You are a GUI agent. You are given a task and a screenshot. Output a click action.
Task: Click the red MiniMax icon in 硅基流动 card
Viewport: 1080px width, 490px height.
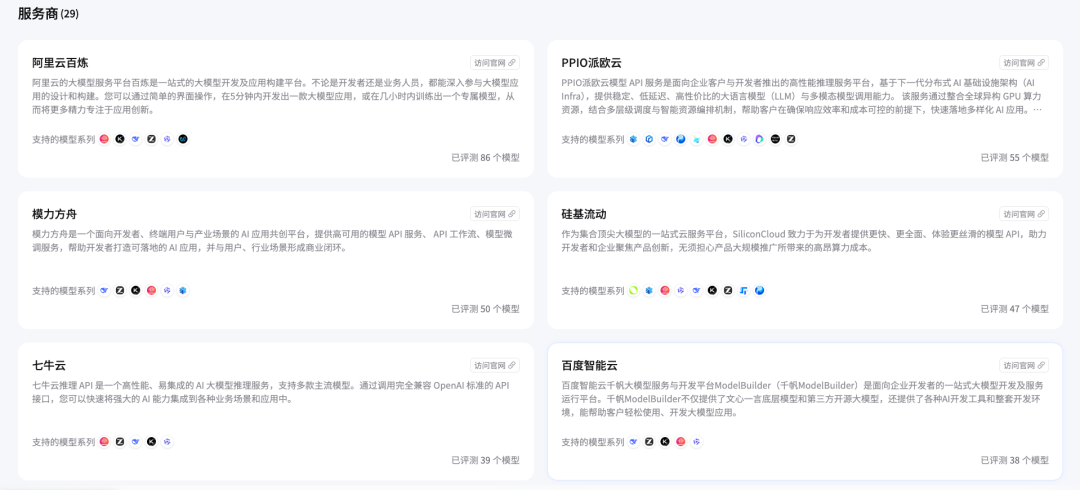click(665, 291)
